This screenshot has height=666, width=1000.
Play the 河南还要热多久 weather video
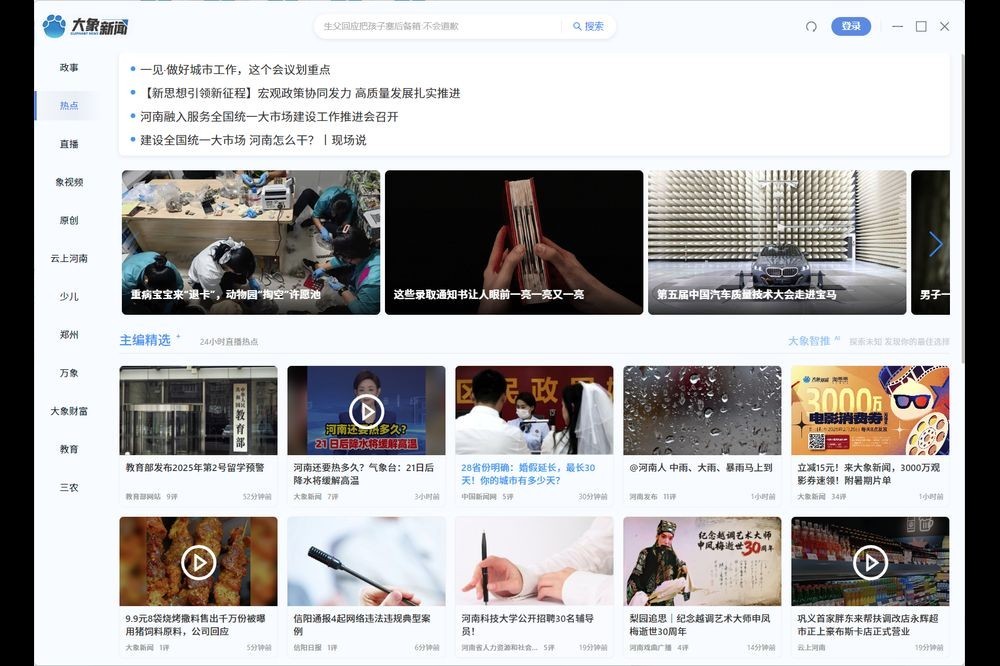(366, 411)
